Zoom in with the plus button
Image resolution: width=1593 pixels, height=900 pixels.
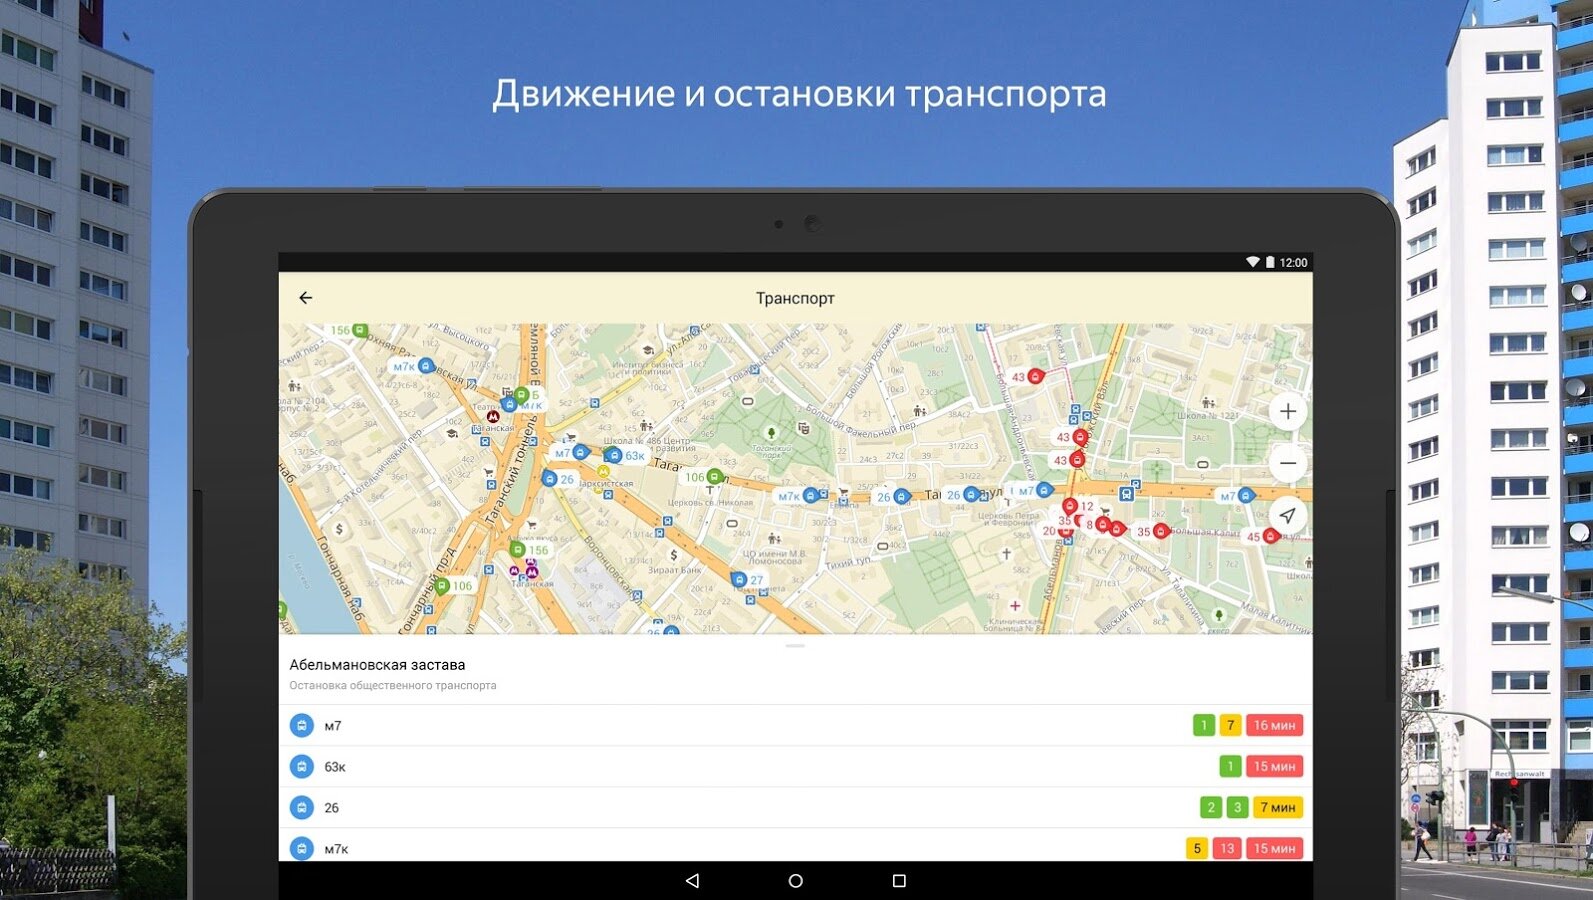click(x=1288, y=412)
